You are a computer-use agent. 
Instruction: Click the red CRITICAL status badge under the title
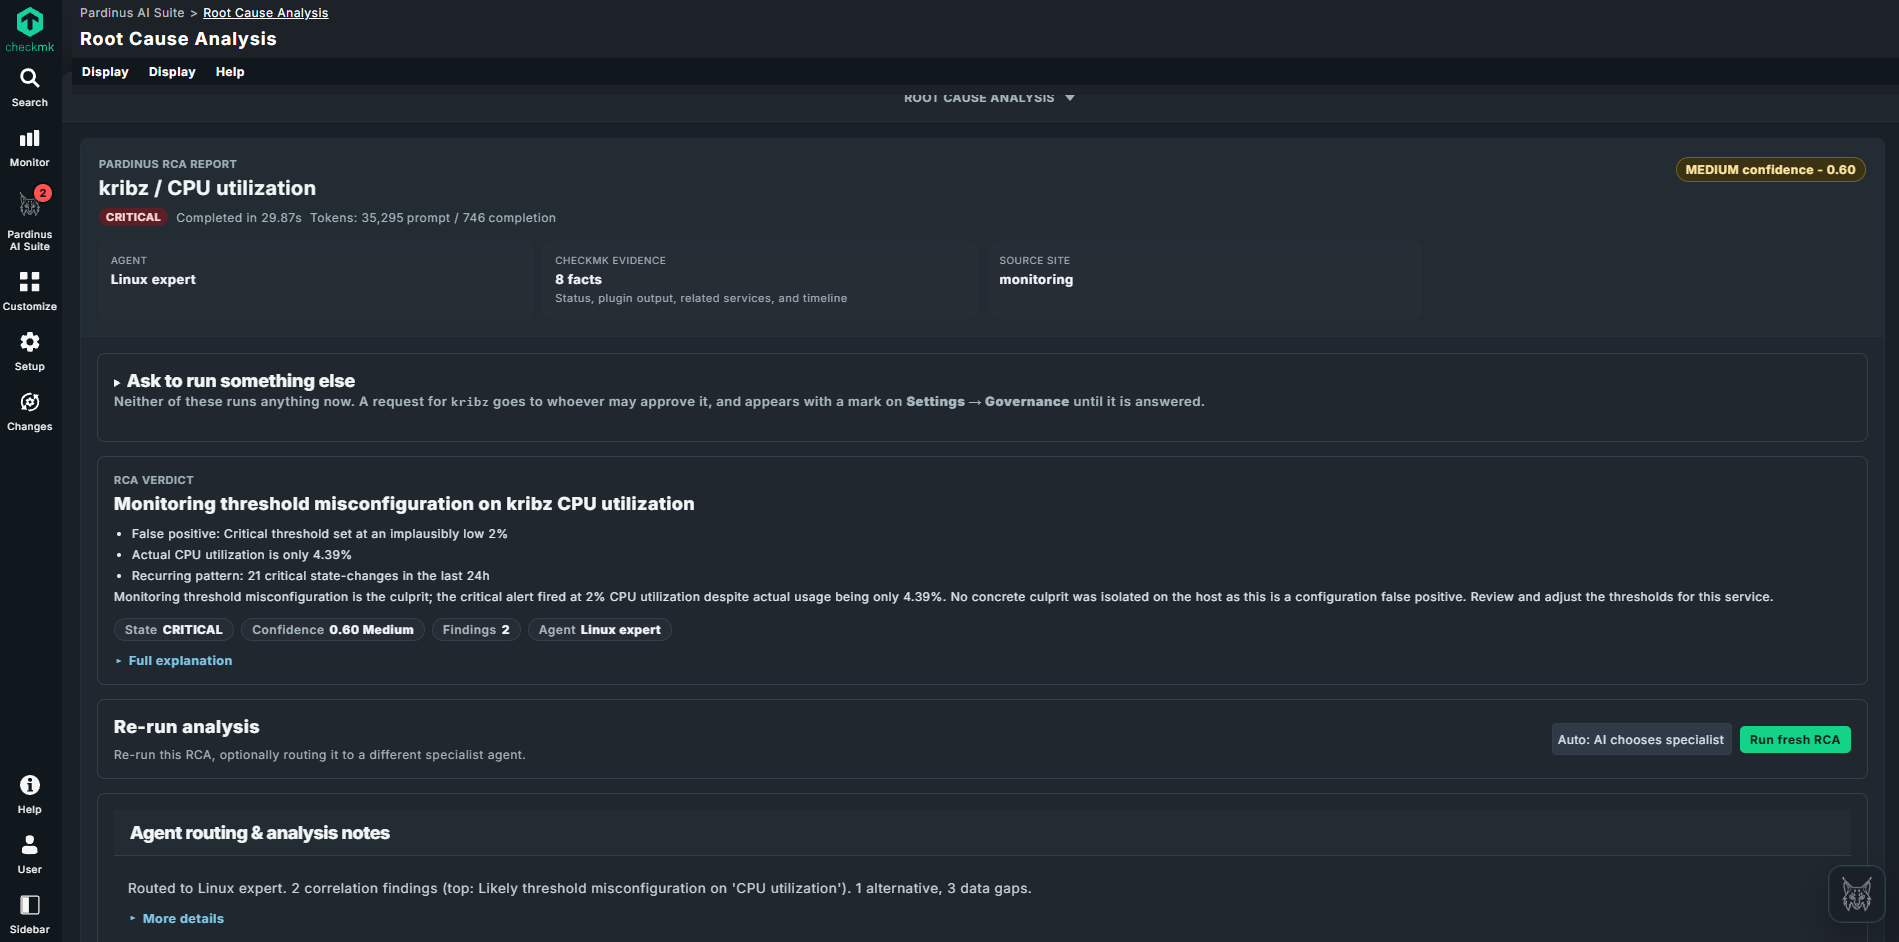tap(133, 217)
